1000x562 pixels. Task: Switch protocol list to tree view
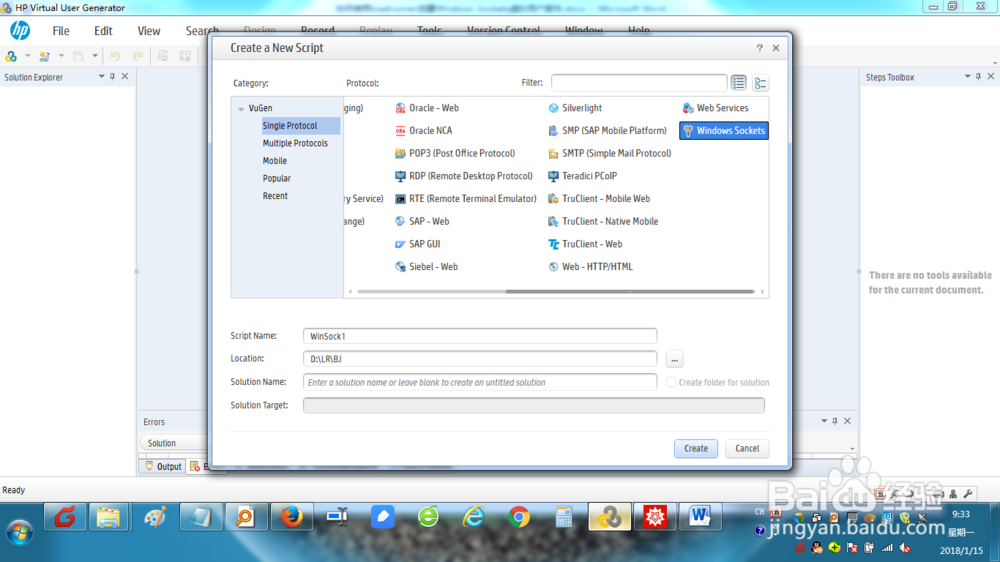(760, 83)
